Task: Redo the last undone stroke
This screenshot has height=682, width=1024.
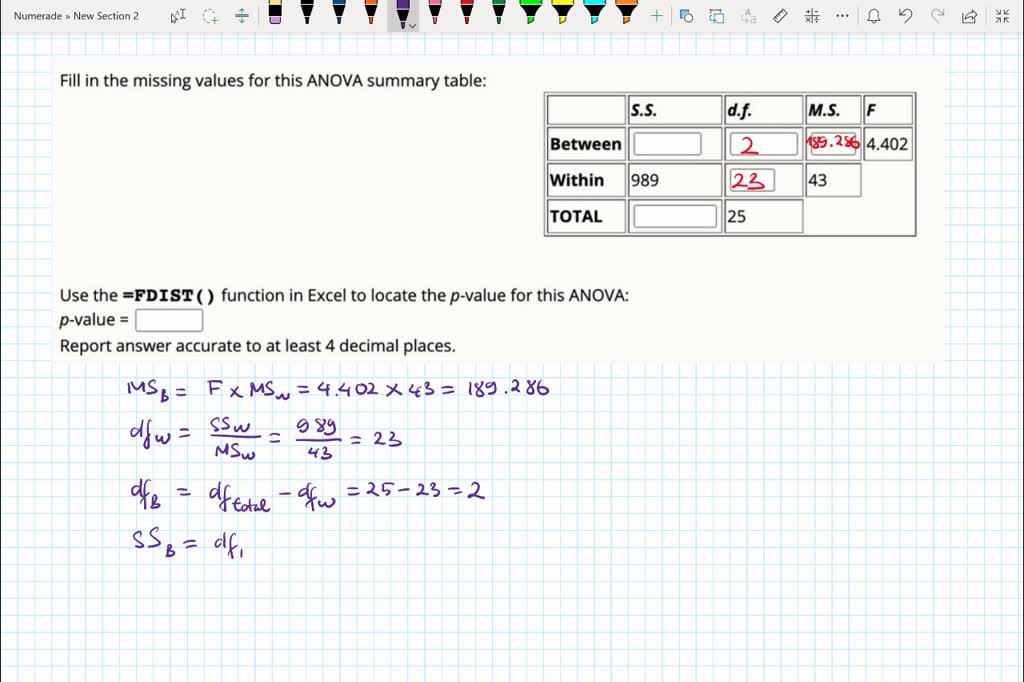Action: tap(938, 15)
